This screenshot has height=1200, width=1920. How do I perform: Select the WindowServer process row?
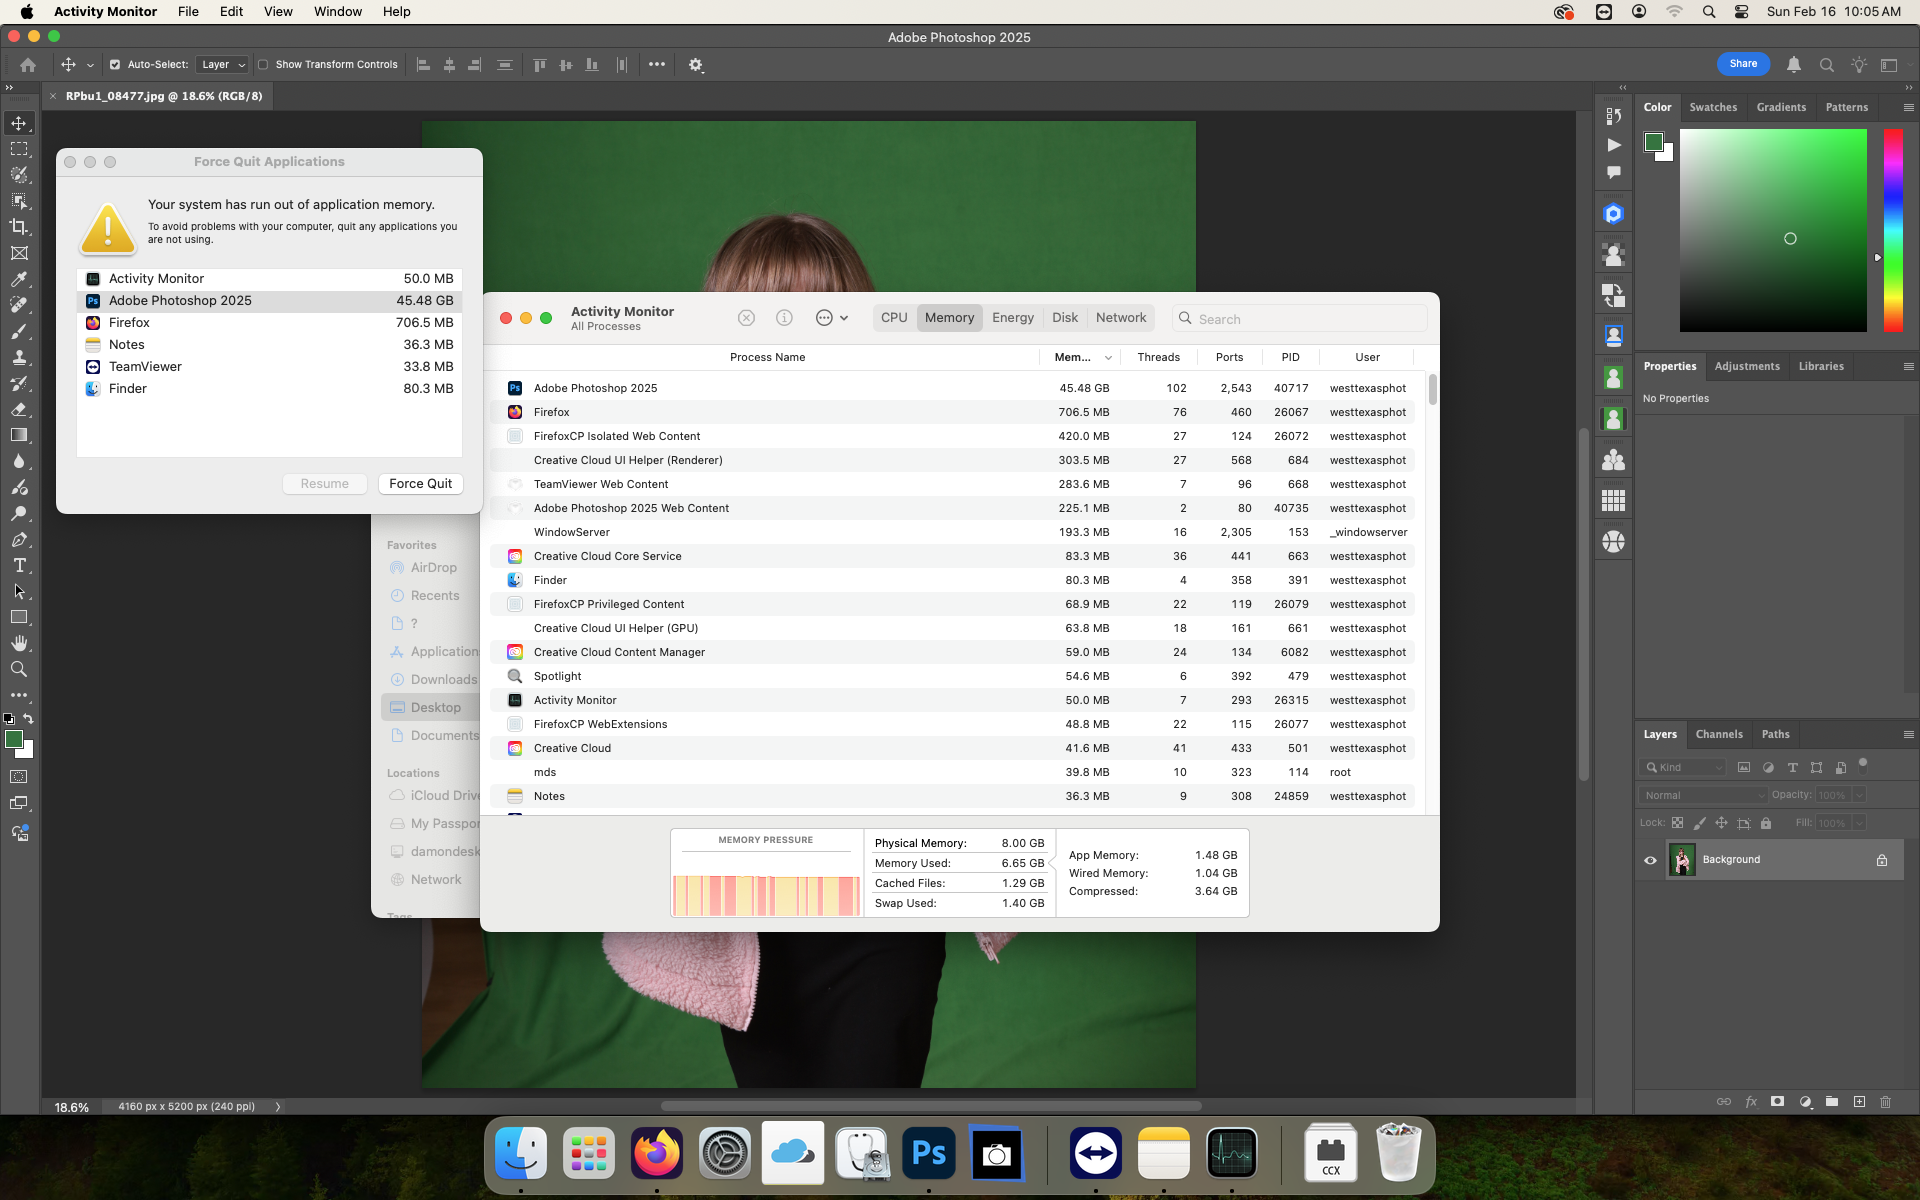[952, 532]
